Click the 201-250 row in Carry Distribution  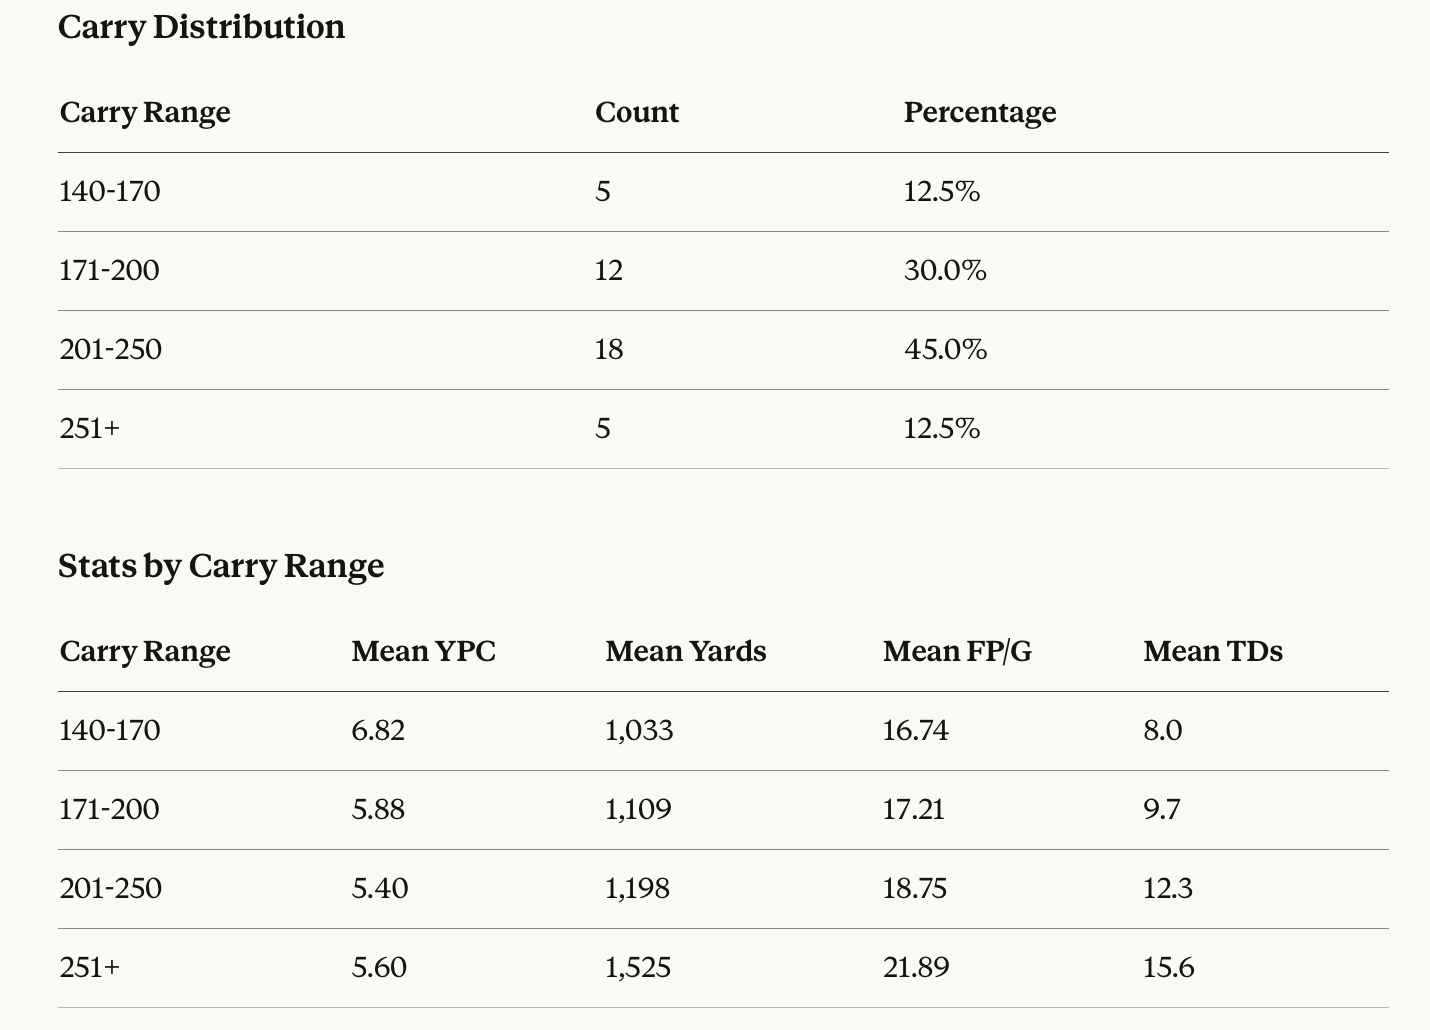click(110, 349)
